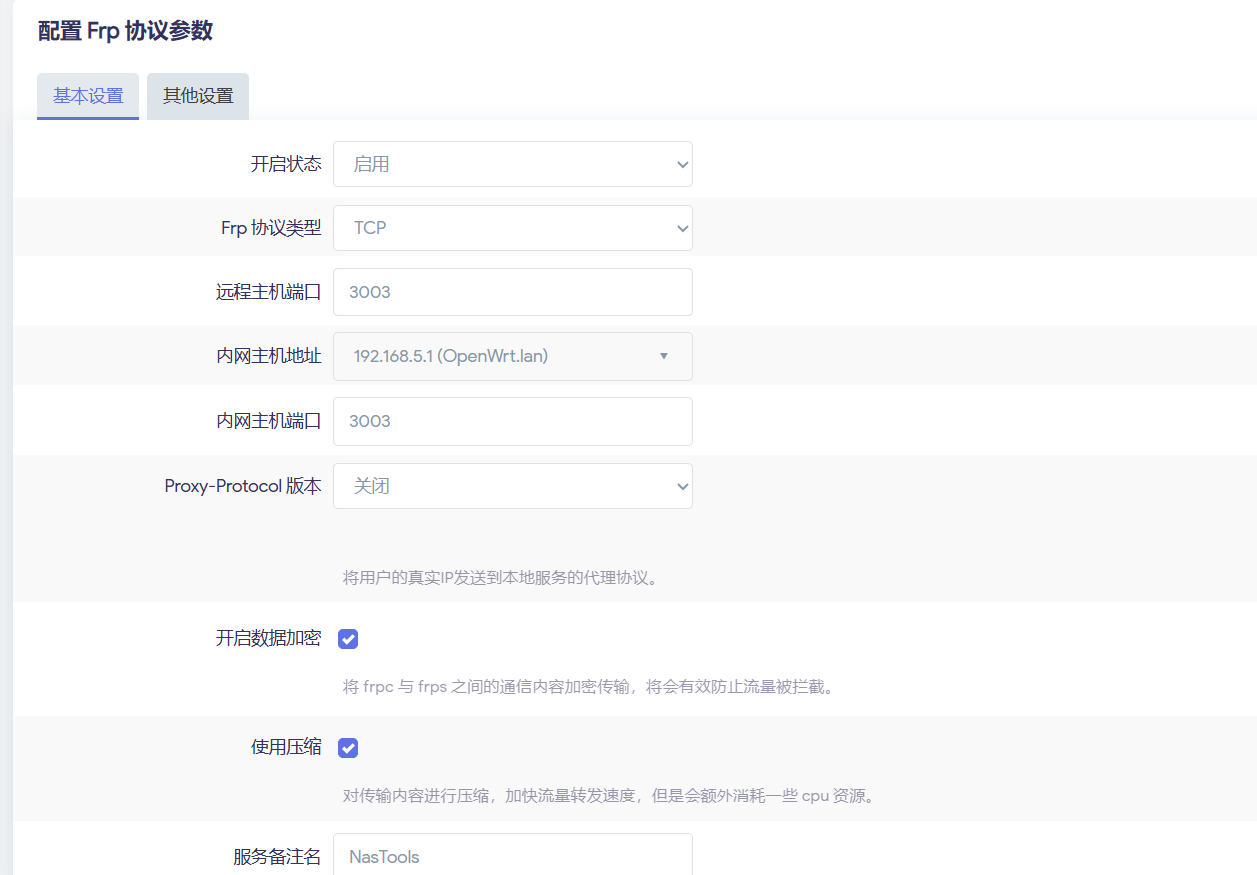Uncheck the 开启数据加密 checkbox
The width and height of the screenshot is (1257, 875).
[x=348, y=639]
